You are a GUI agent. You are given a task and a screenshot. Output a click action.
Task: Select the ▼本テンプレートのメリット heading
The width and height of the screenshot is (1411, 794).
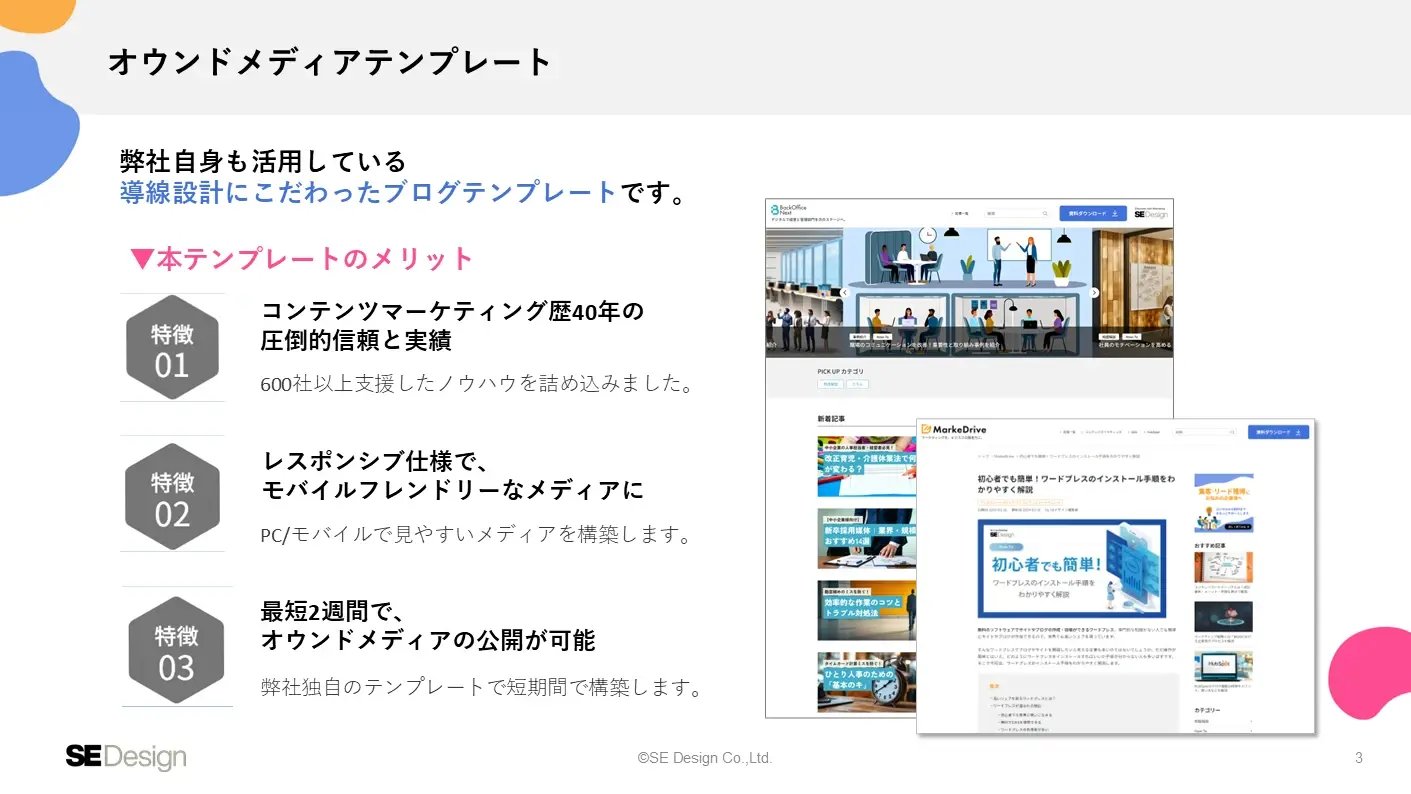pyautogui.click(x=302, y=258)
